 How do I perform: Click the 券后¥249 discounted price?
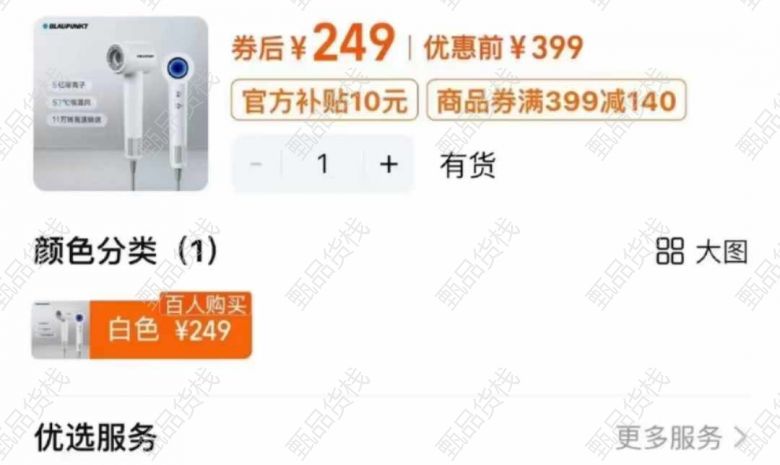313,44
